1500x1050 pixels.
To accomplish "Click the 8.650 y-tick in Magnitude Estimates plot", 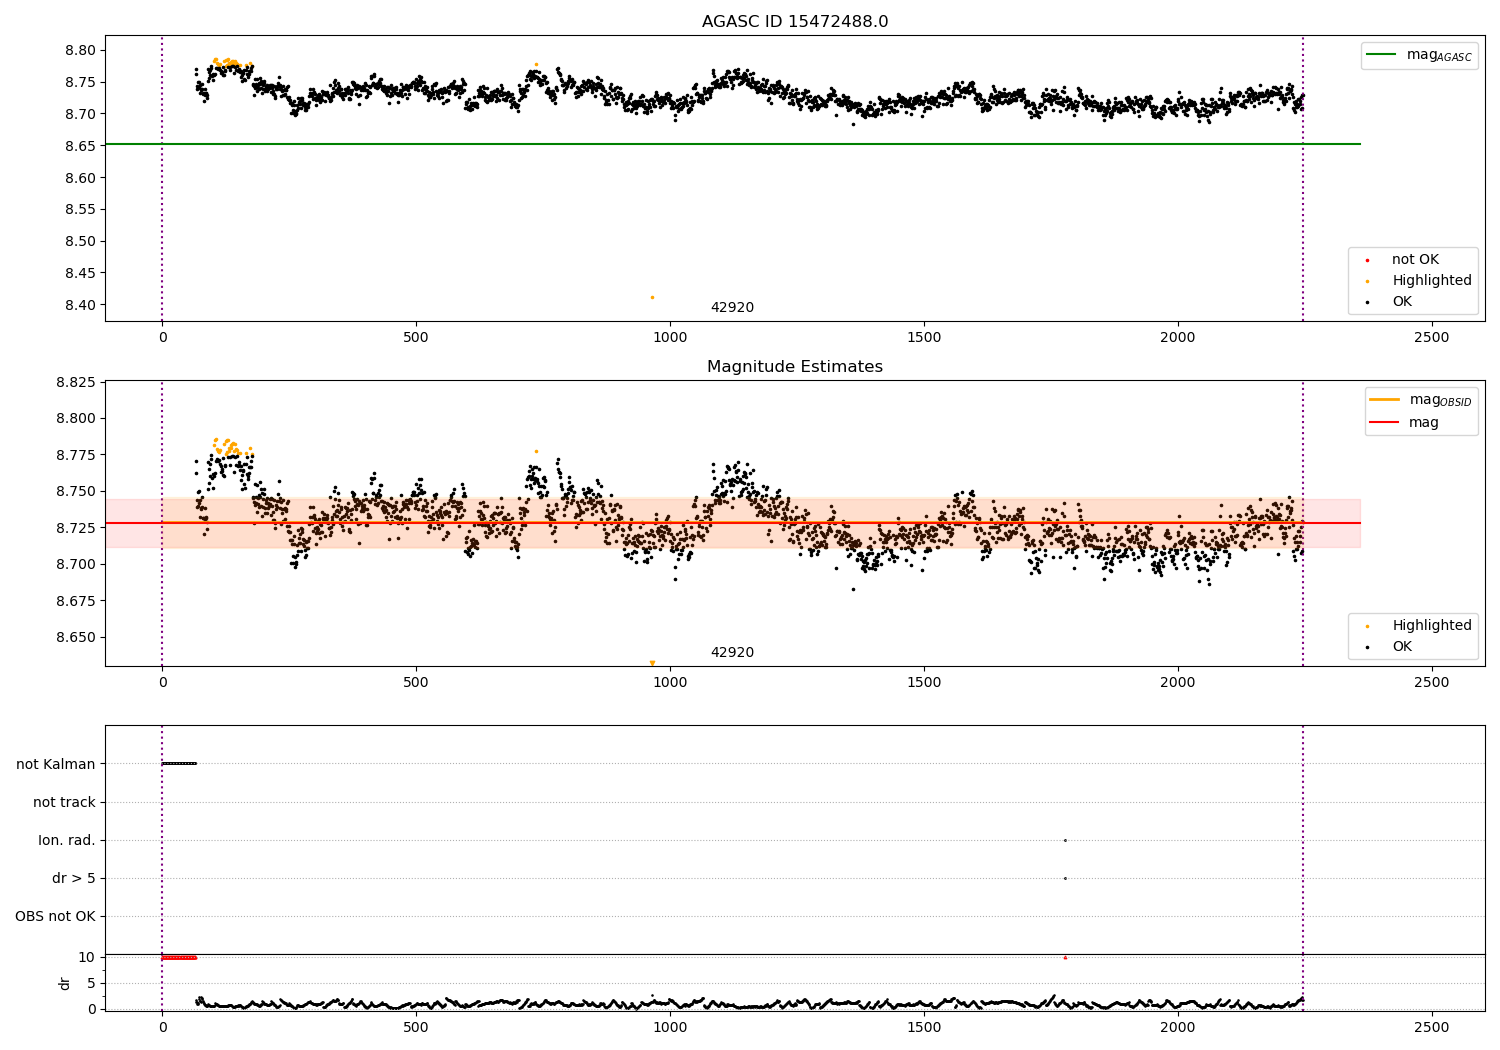I will pyautogui.click(x=76, y=637).
